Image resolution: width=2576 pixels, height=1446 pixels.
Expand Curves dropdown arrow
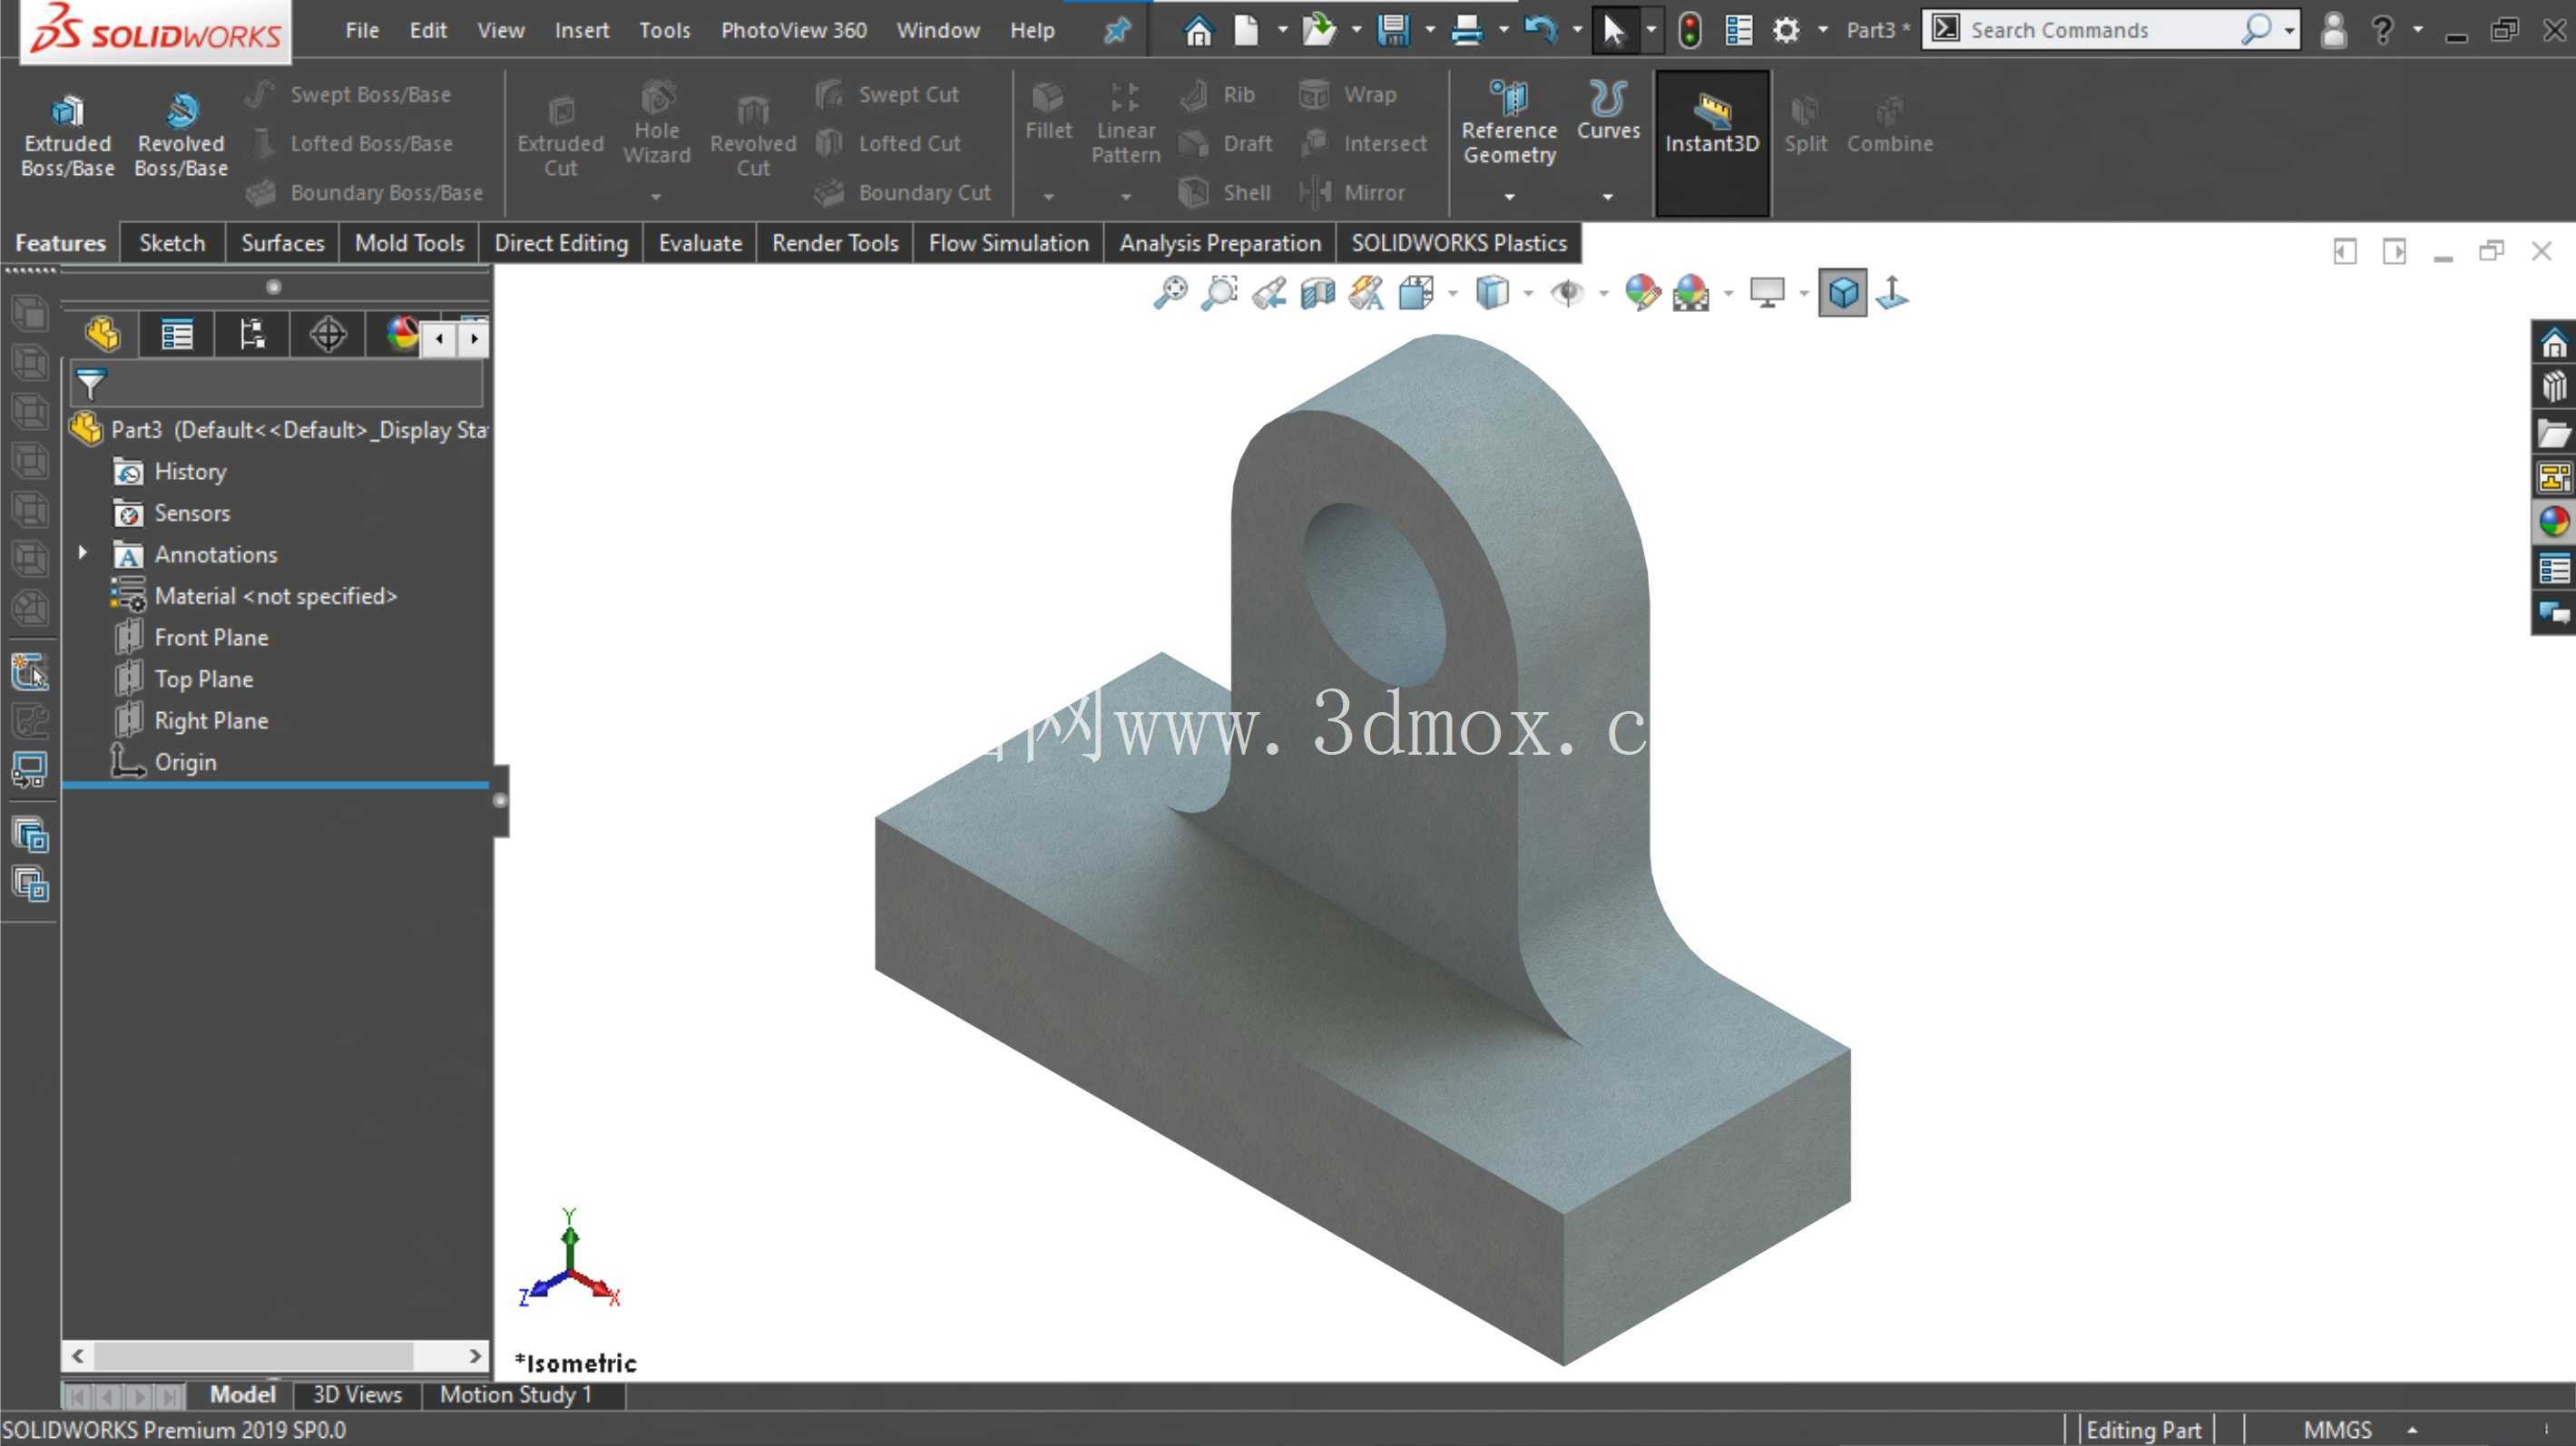point(1608,197)
